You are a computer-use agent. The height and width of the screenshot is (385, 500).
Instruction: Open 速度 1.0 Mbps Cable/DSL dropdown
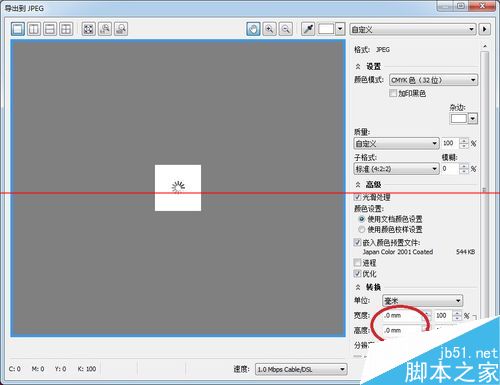pyautogui.click(x=301, y=369)
